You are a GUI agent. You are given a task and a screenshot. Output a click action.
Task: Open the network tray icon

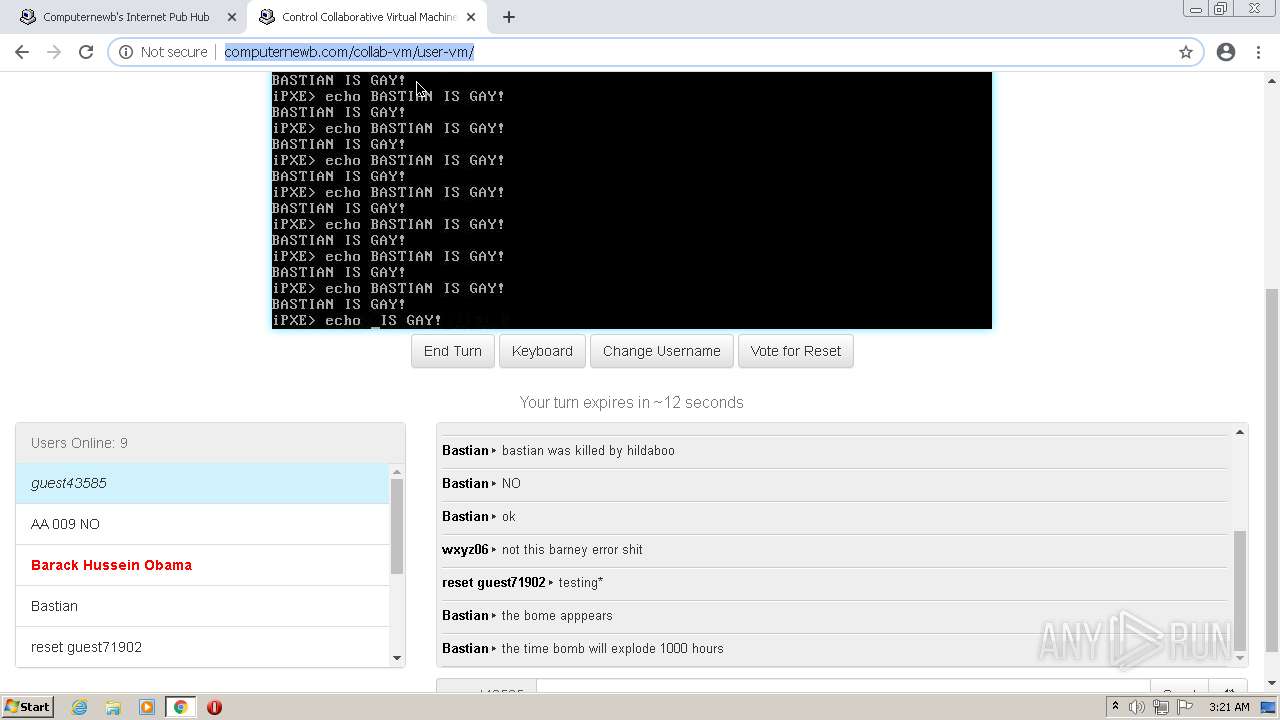(x=1160, y=707)
